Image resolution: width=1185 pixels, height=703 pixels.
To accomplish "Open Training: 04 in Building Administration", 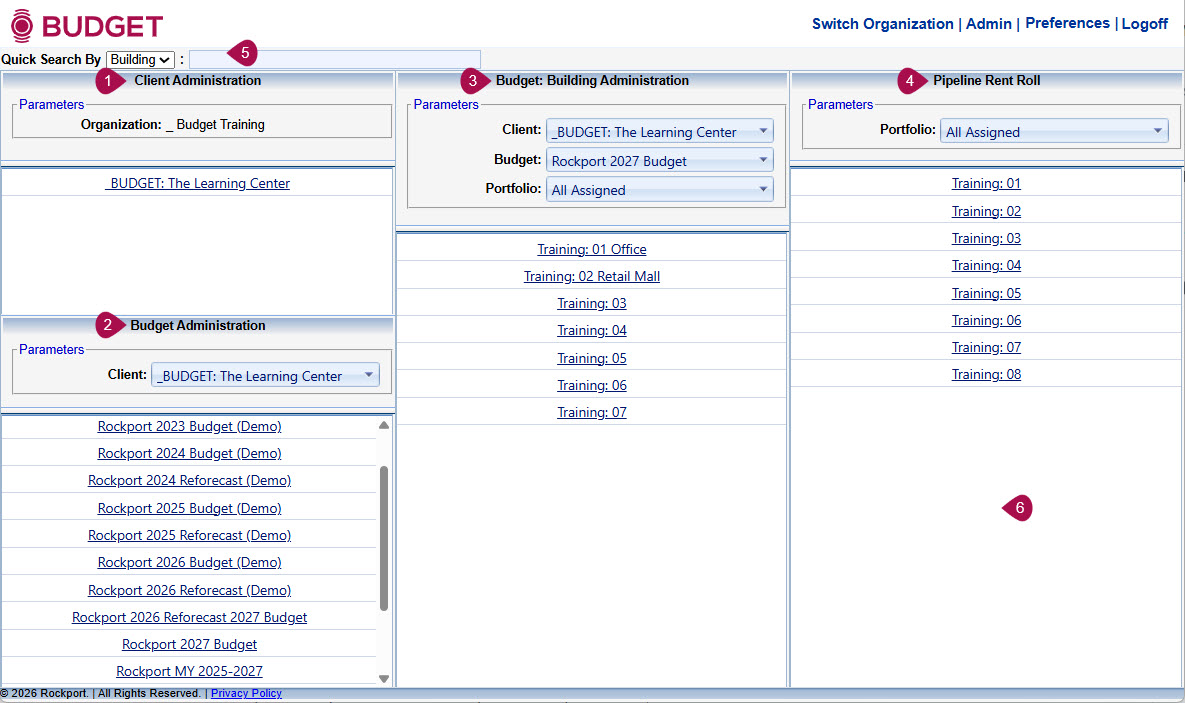I will (x=592, y=330).
